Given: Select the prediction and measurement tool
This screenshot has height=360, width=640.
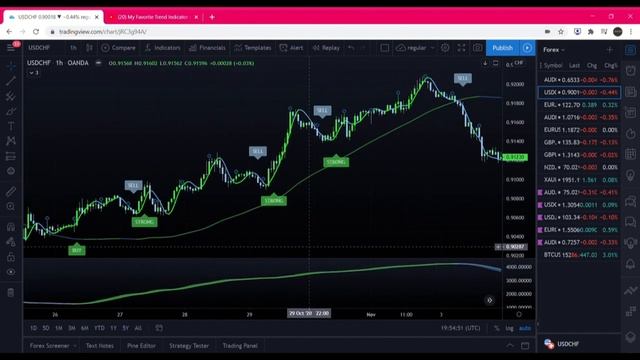Looking at the screenshot, I should click(x=11, y=156).
